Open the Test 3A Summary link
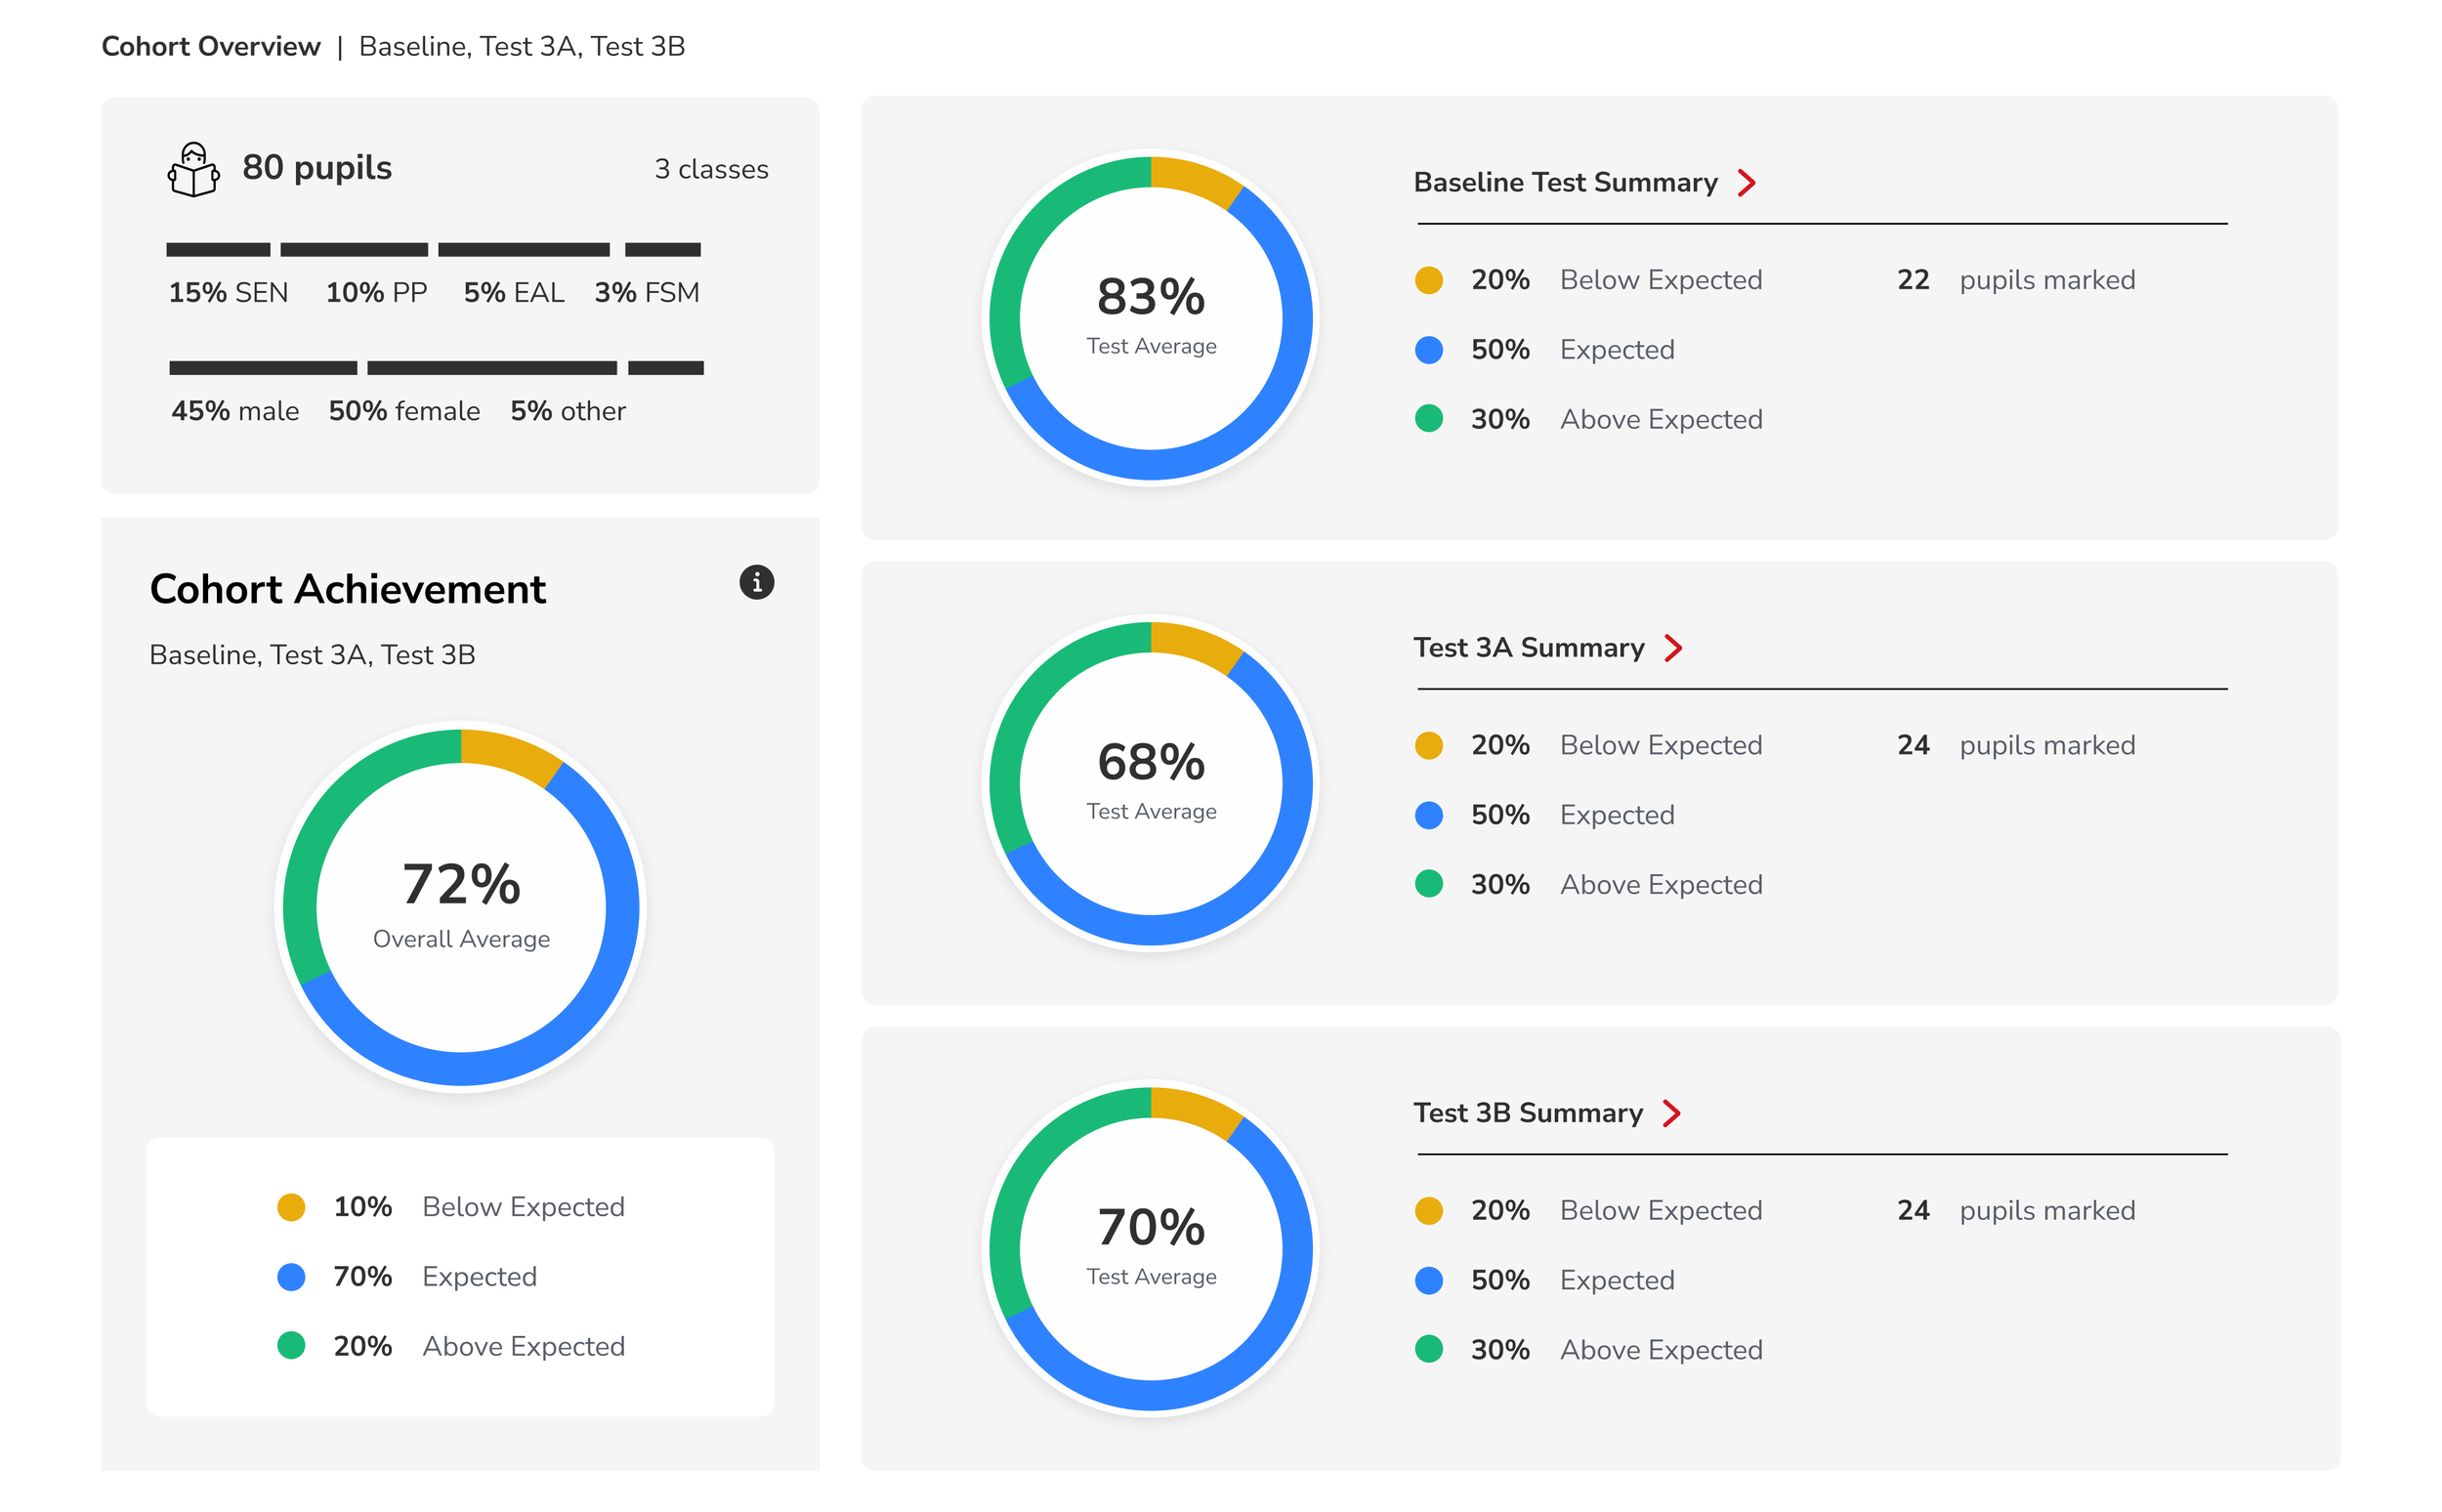Viewport: 2442px width, 1512px height. coord(1528,648)
